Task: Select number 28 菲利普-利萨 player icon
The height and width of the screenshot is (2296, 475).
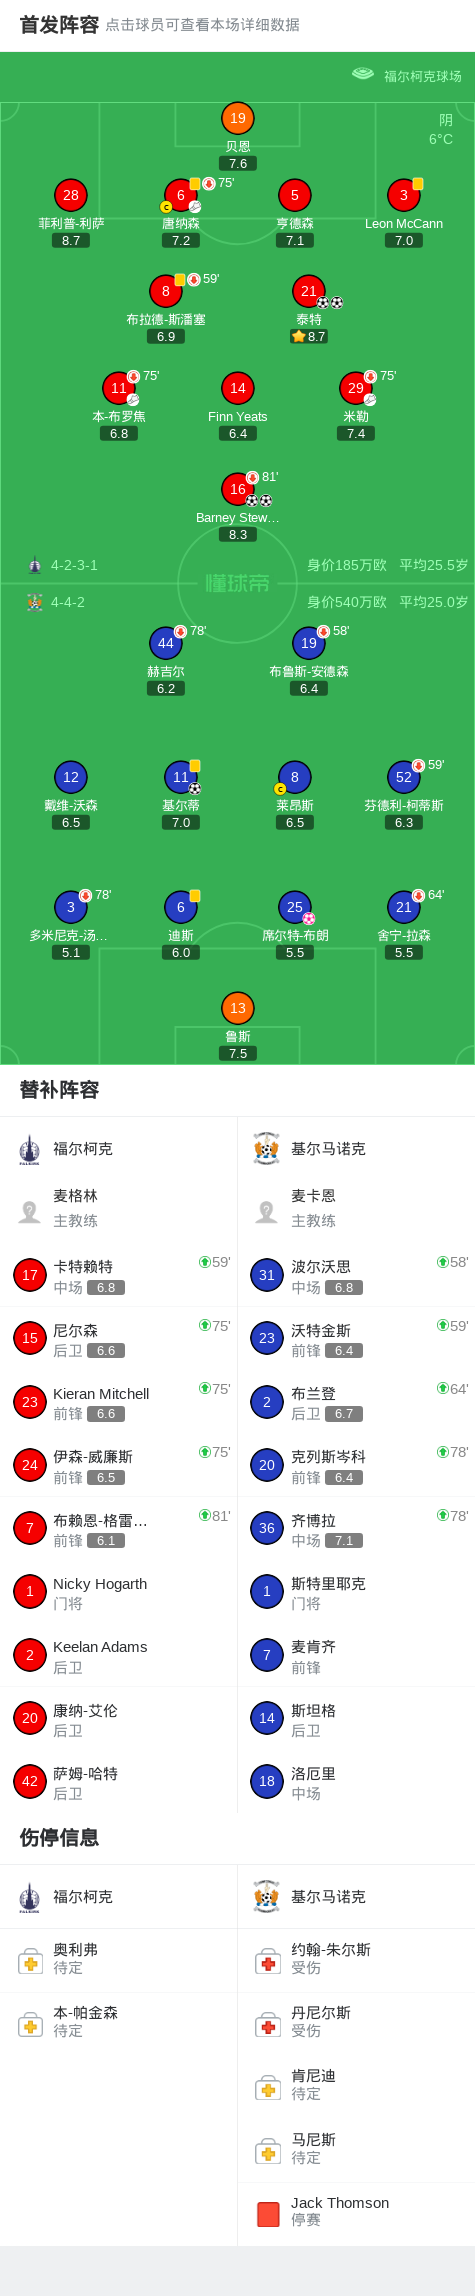Action: click(71, 195)
